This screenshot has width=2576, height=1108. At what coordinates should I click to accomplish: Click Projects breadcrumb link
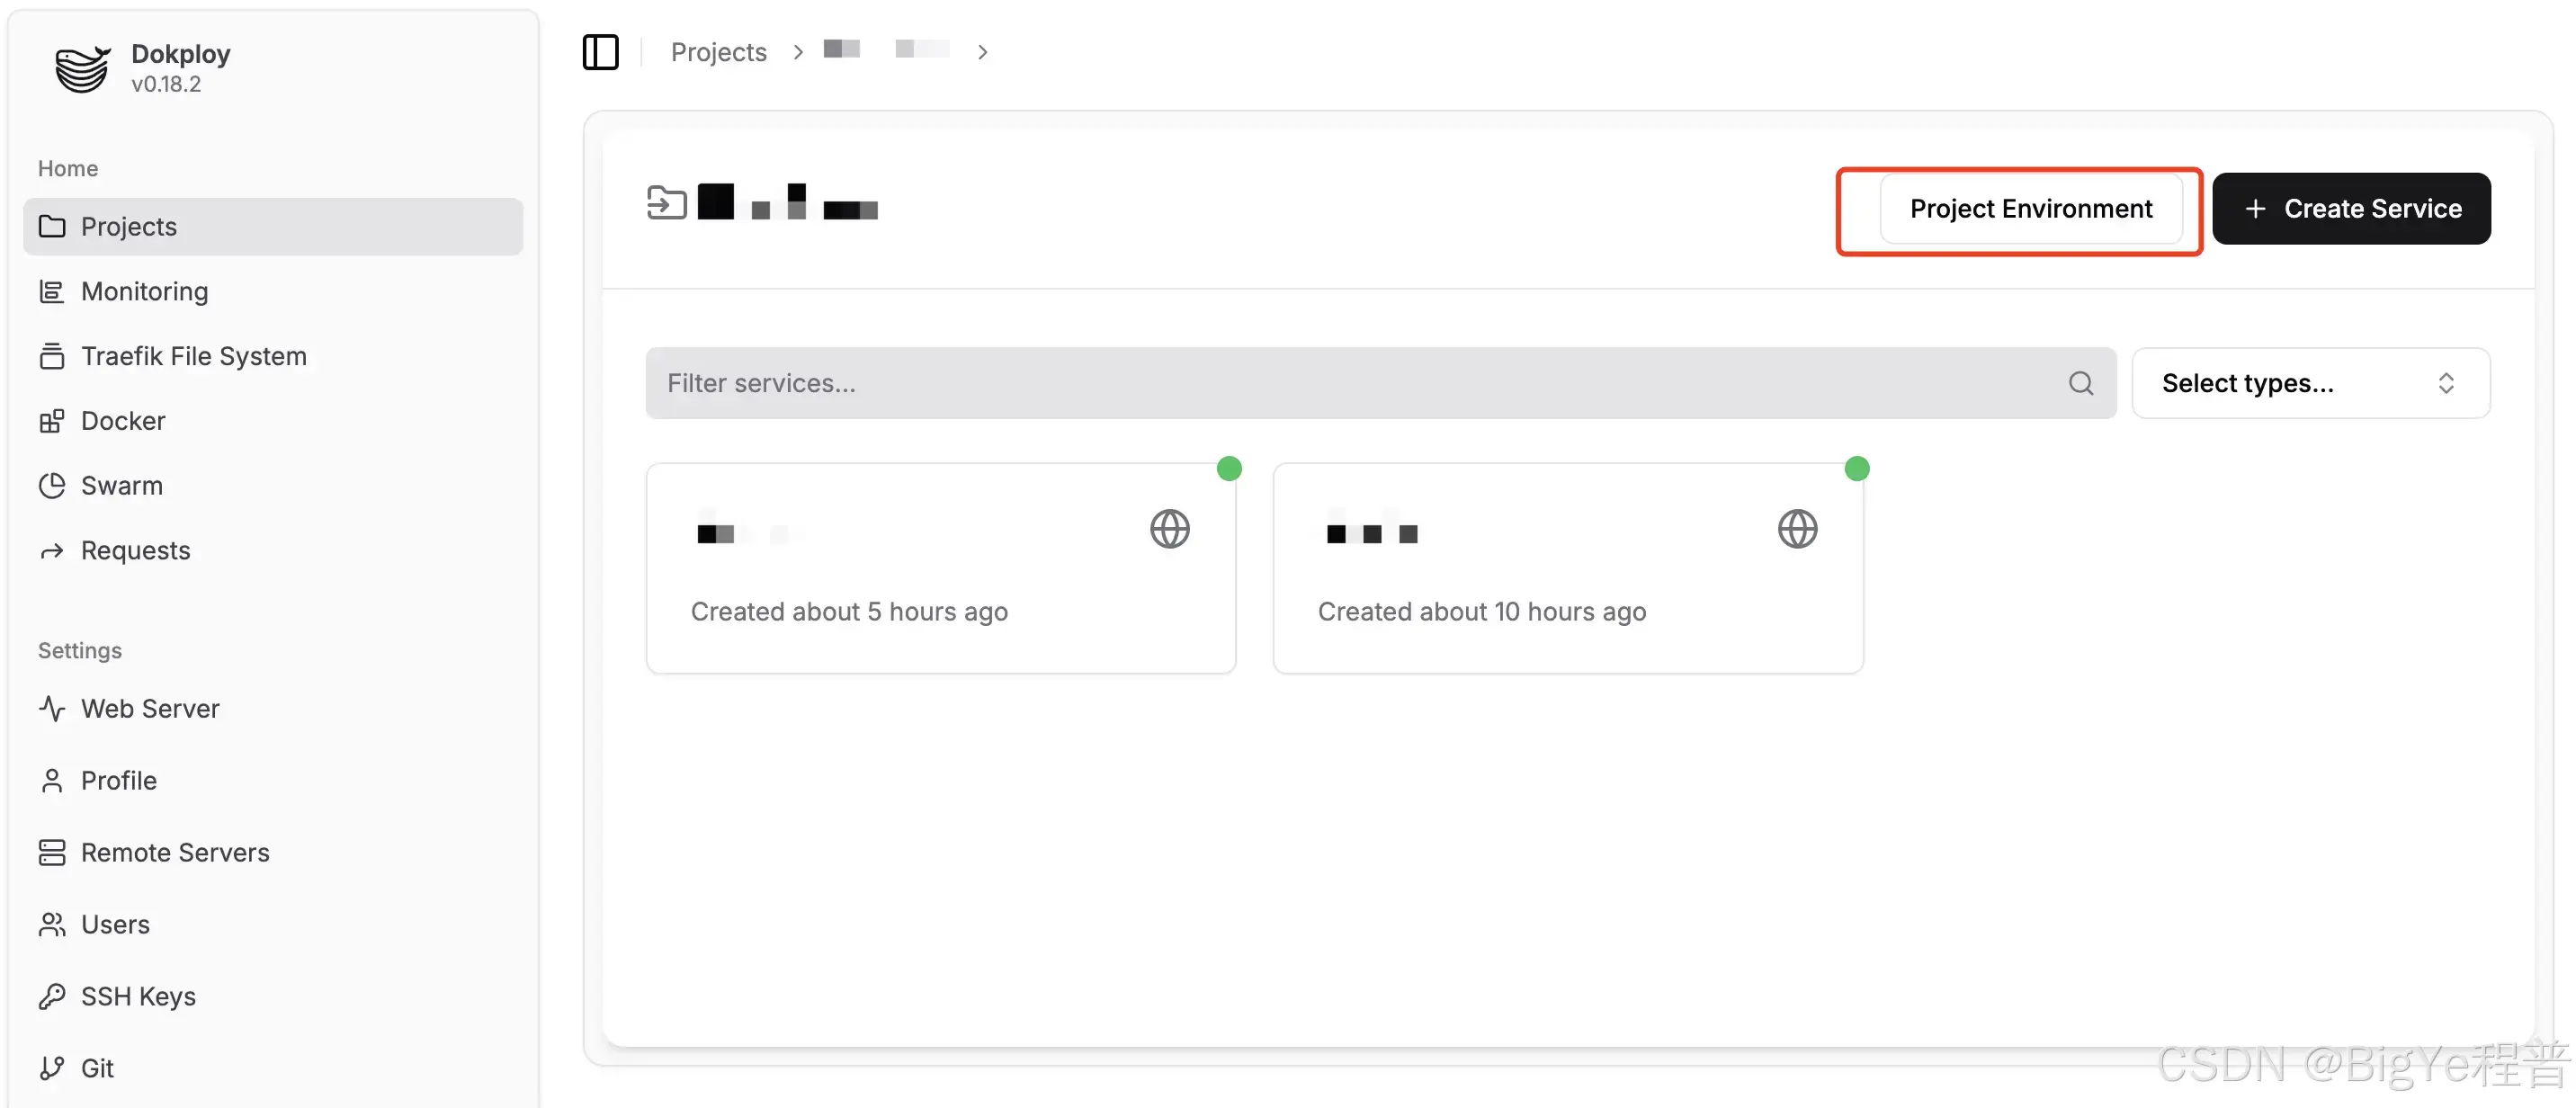point(718,52)
